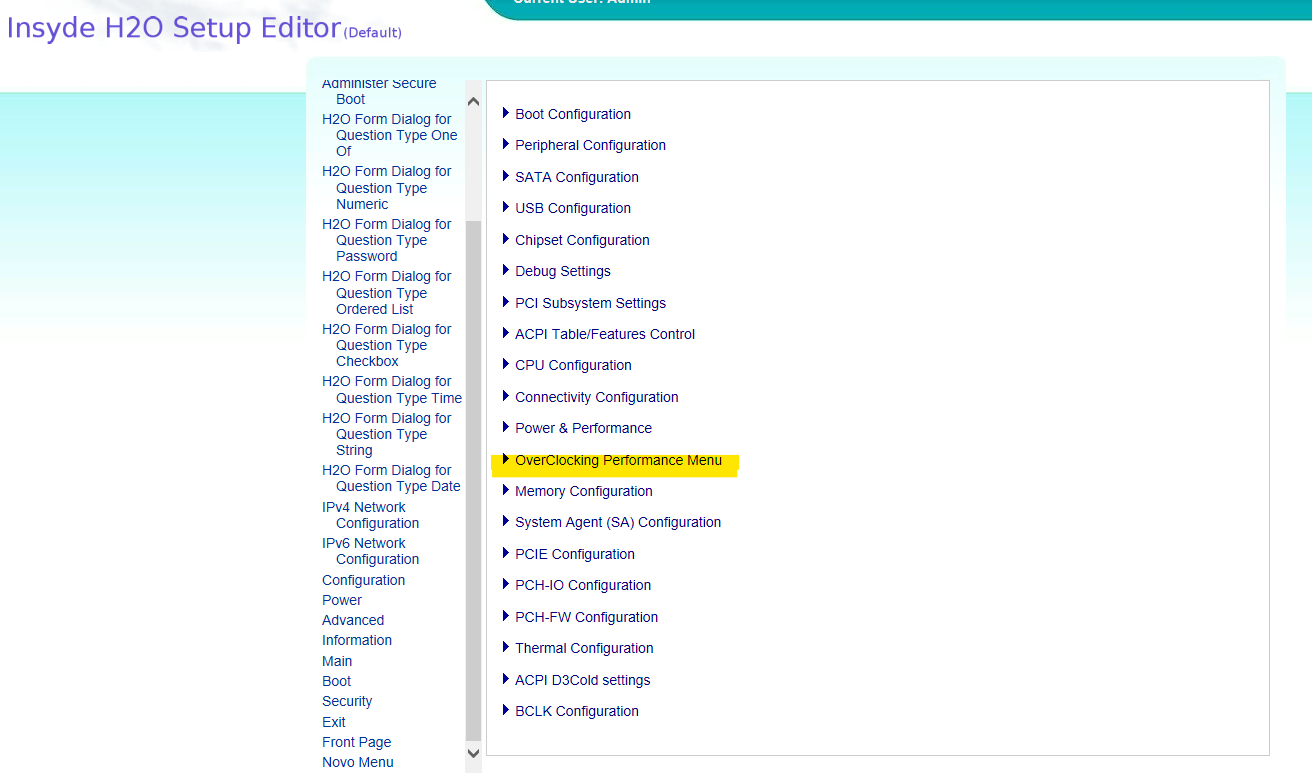The image size is (1312, 773).
Task: Open IPv6 Network Configuration
Action: 370,551
